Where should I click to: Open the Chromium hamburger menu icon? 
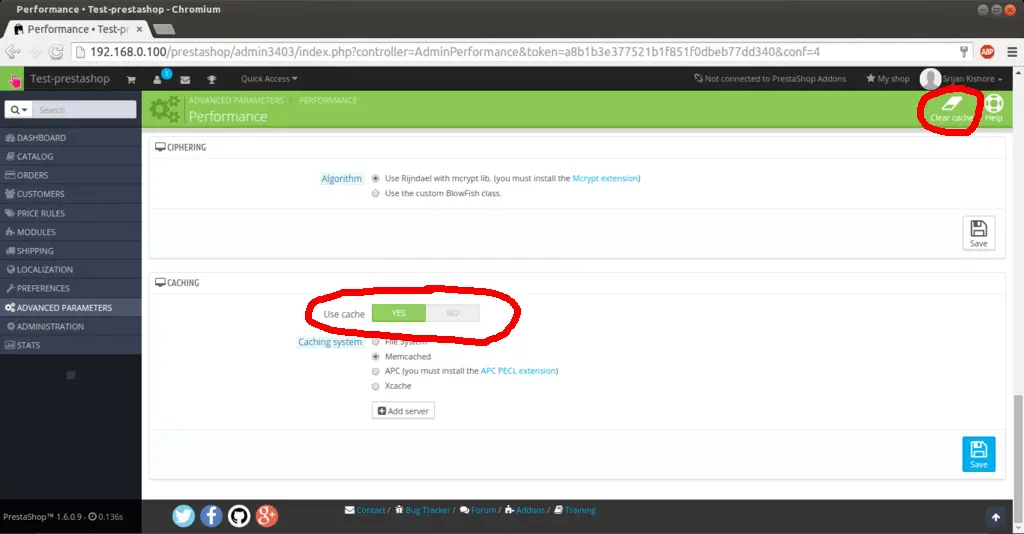[x=1012, y=52]
